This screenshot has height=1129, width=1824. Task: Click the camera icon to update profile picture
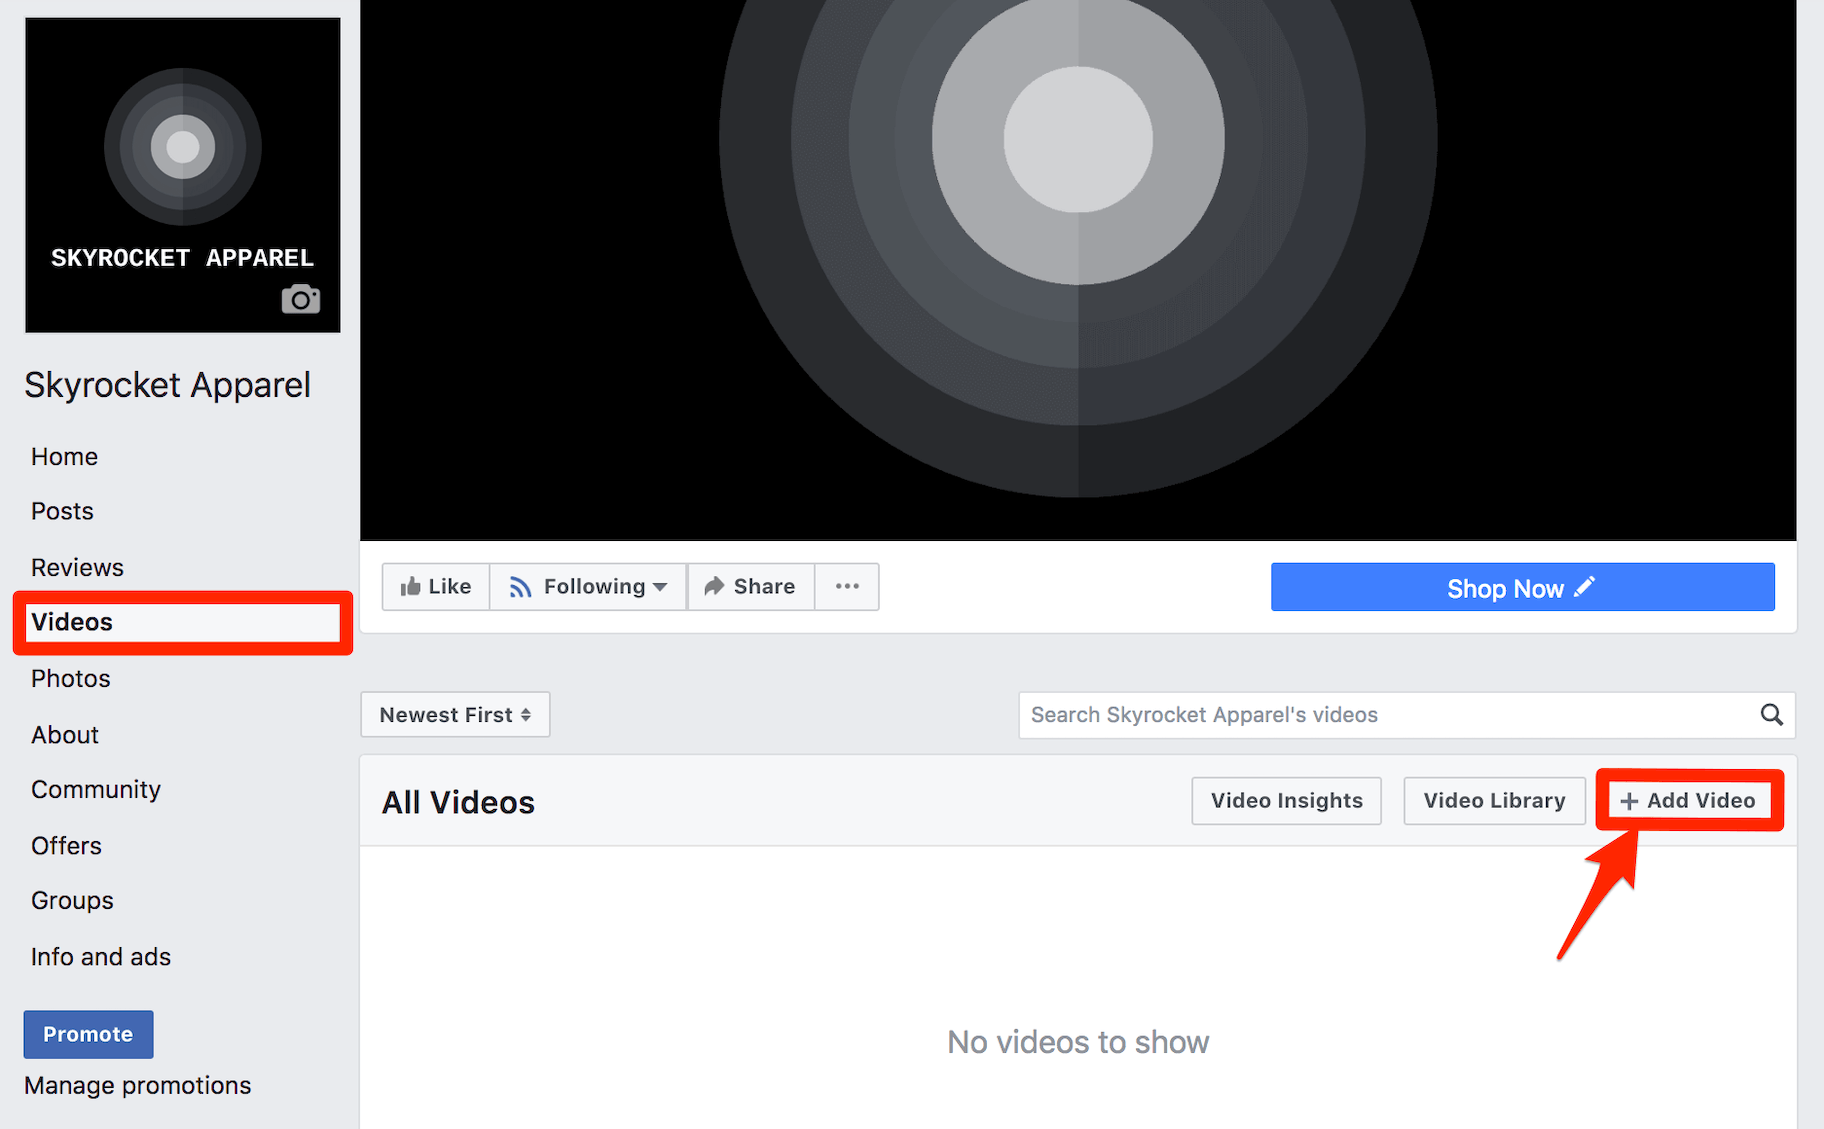tap(300, 298)
